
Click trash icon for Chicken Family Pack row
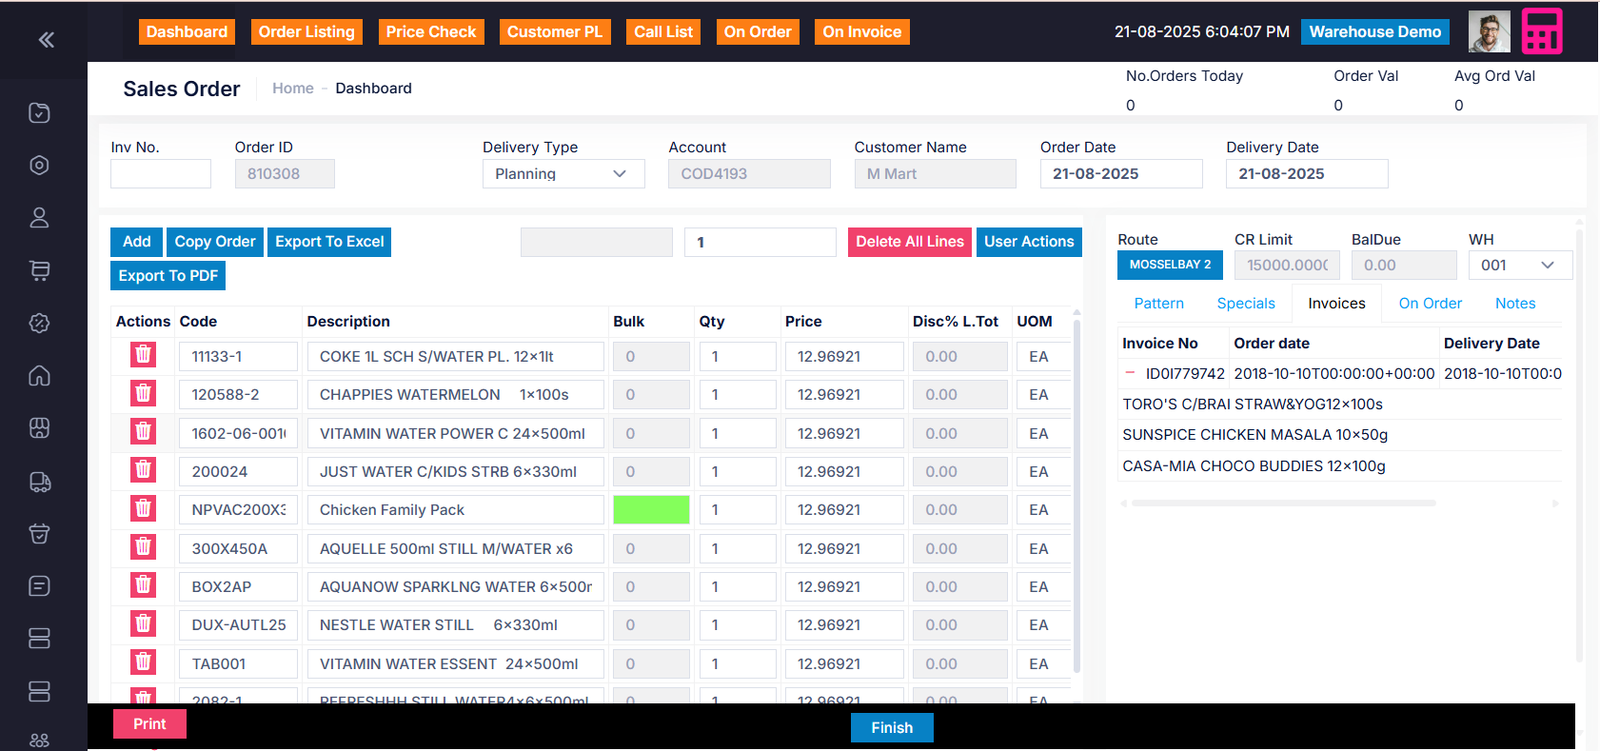143,509
